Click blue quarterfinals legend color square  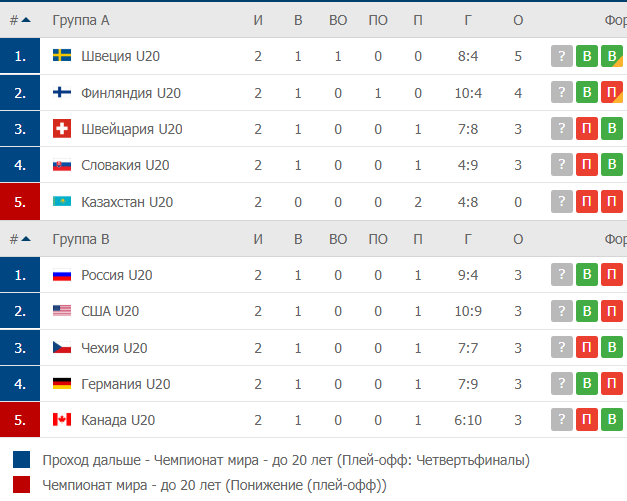(x=21, y=459)
